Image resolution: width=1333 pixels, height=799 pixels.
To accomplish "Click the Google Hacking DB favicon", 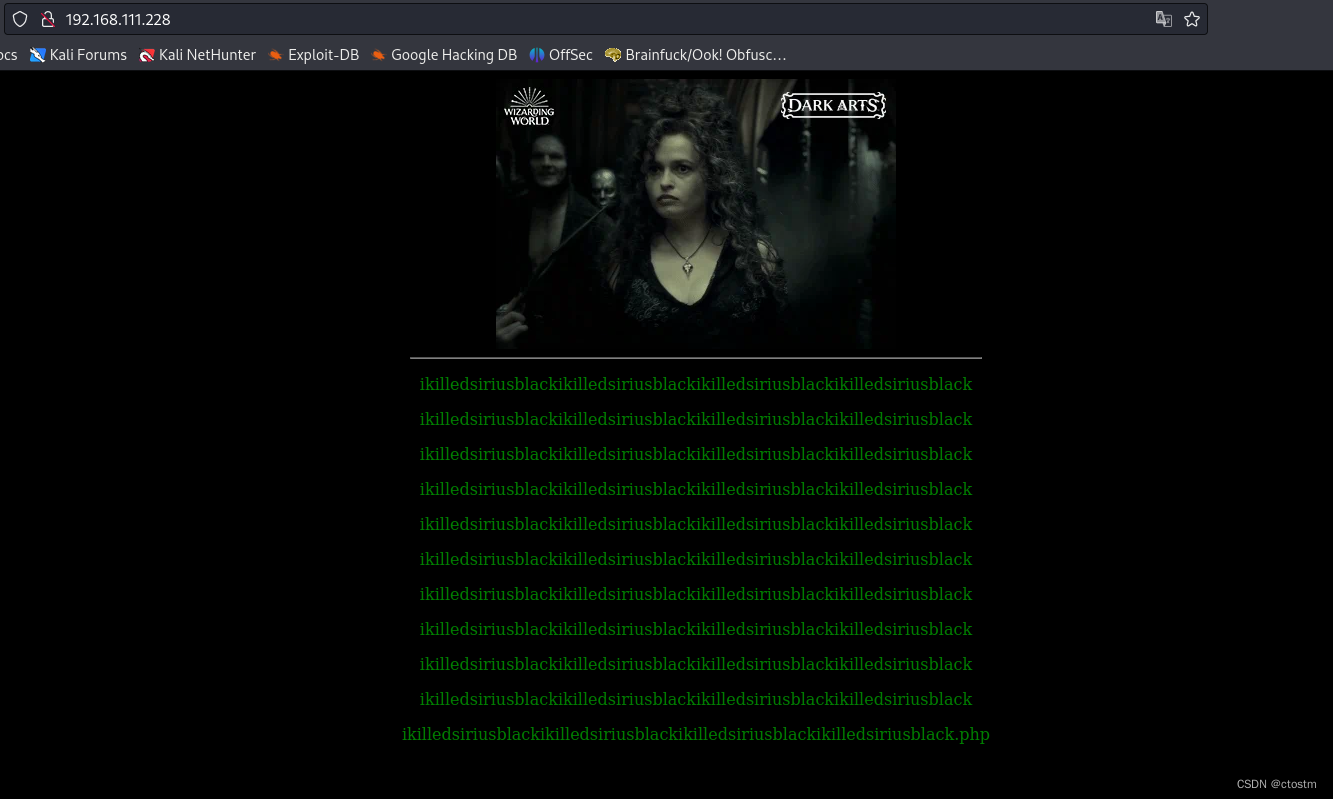I will coord(379,55).
